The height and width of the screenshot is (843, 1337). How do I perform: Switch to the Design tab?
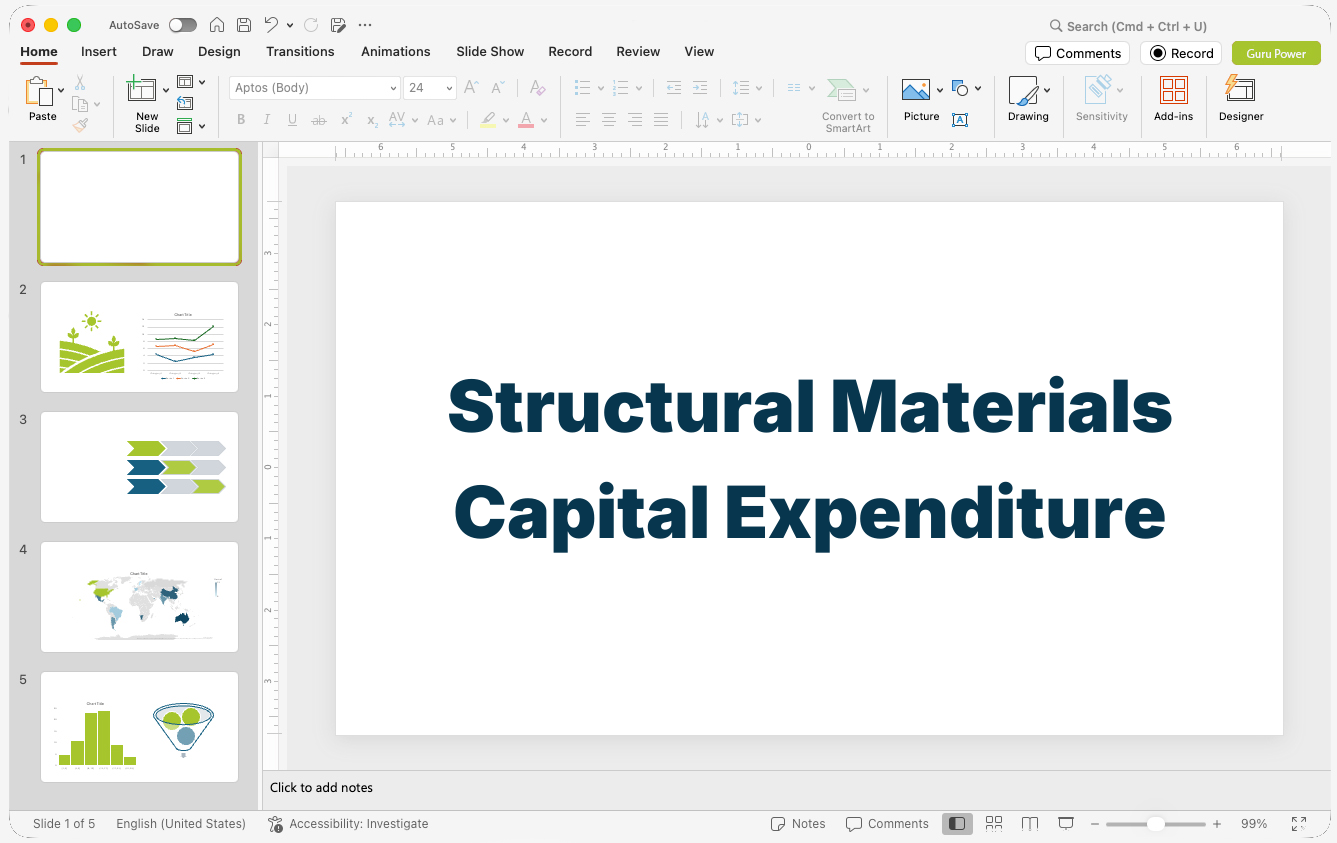click(x=219, y=52)
